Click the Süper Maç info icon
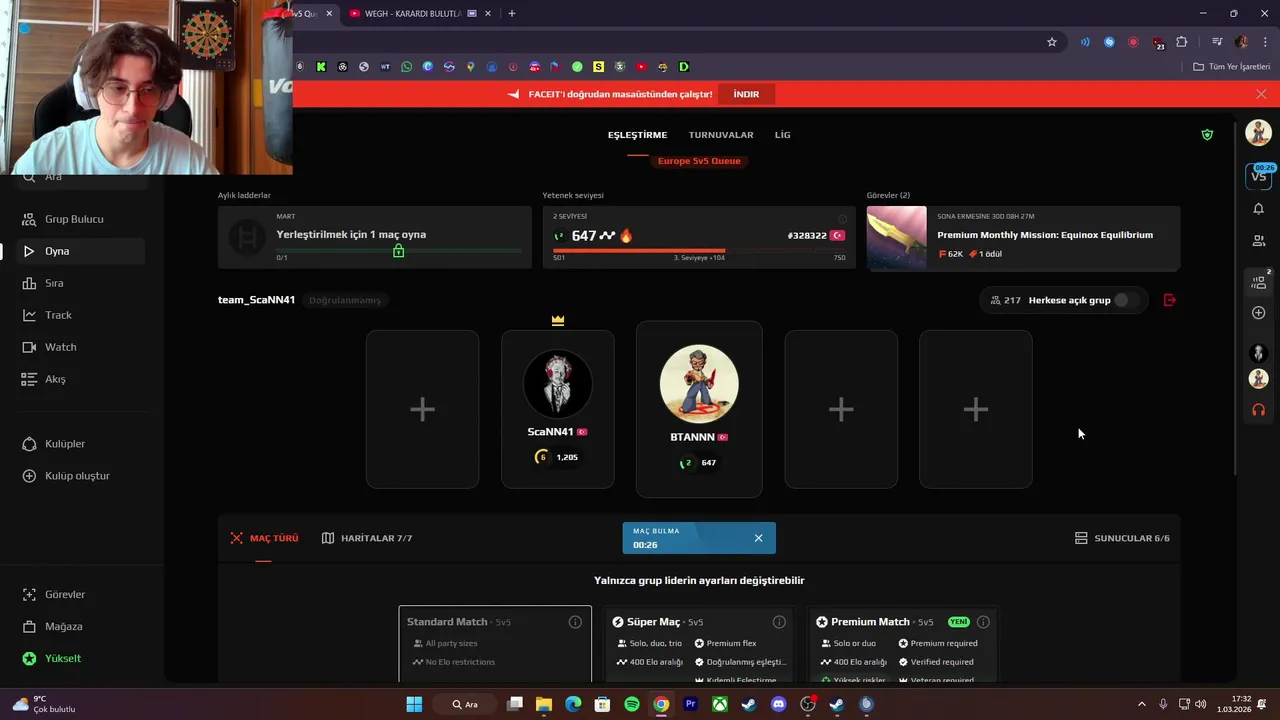This screenshot has height=720, width=1280. tap(779, 622)
